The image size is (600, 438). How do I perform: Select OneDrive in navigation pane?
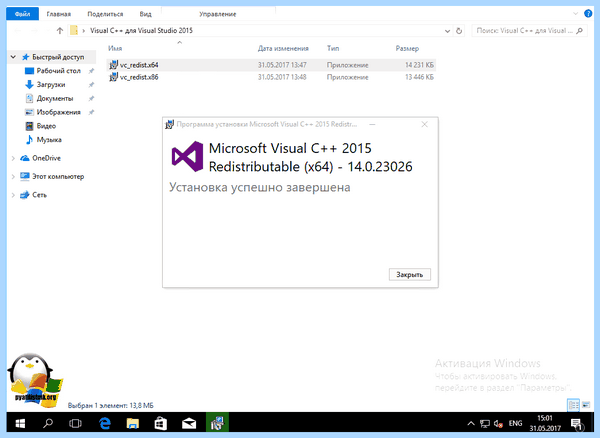click(46, 158)
